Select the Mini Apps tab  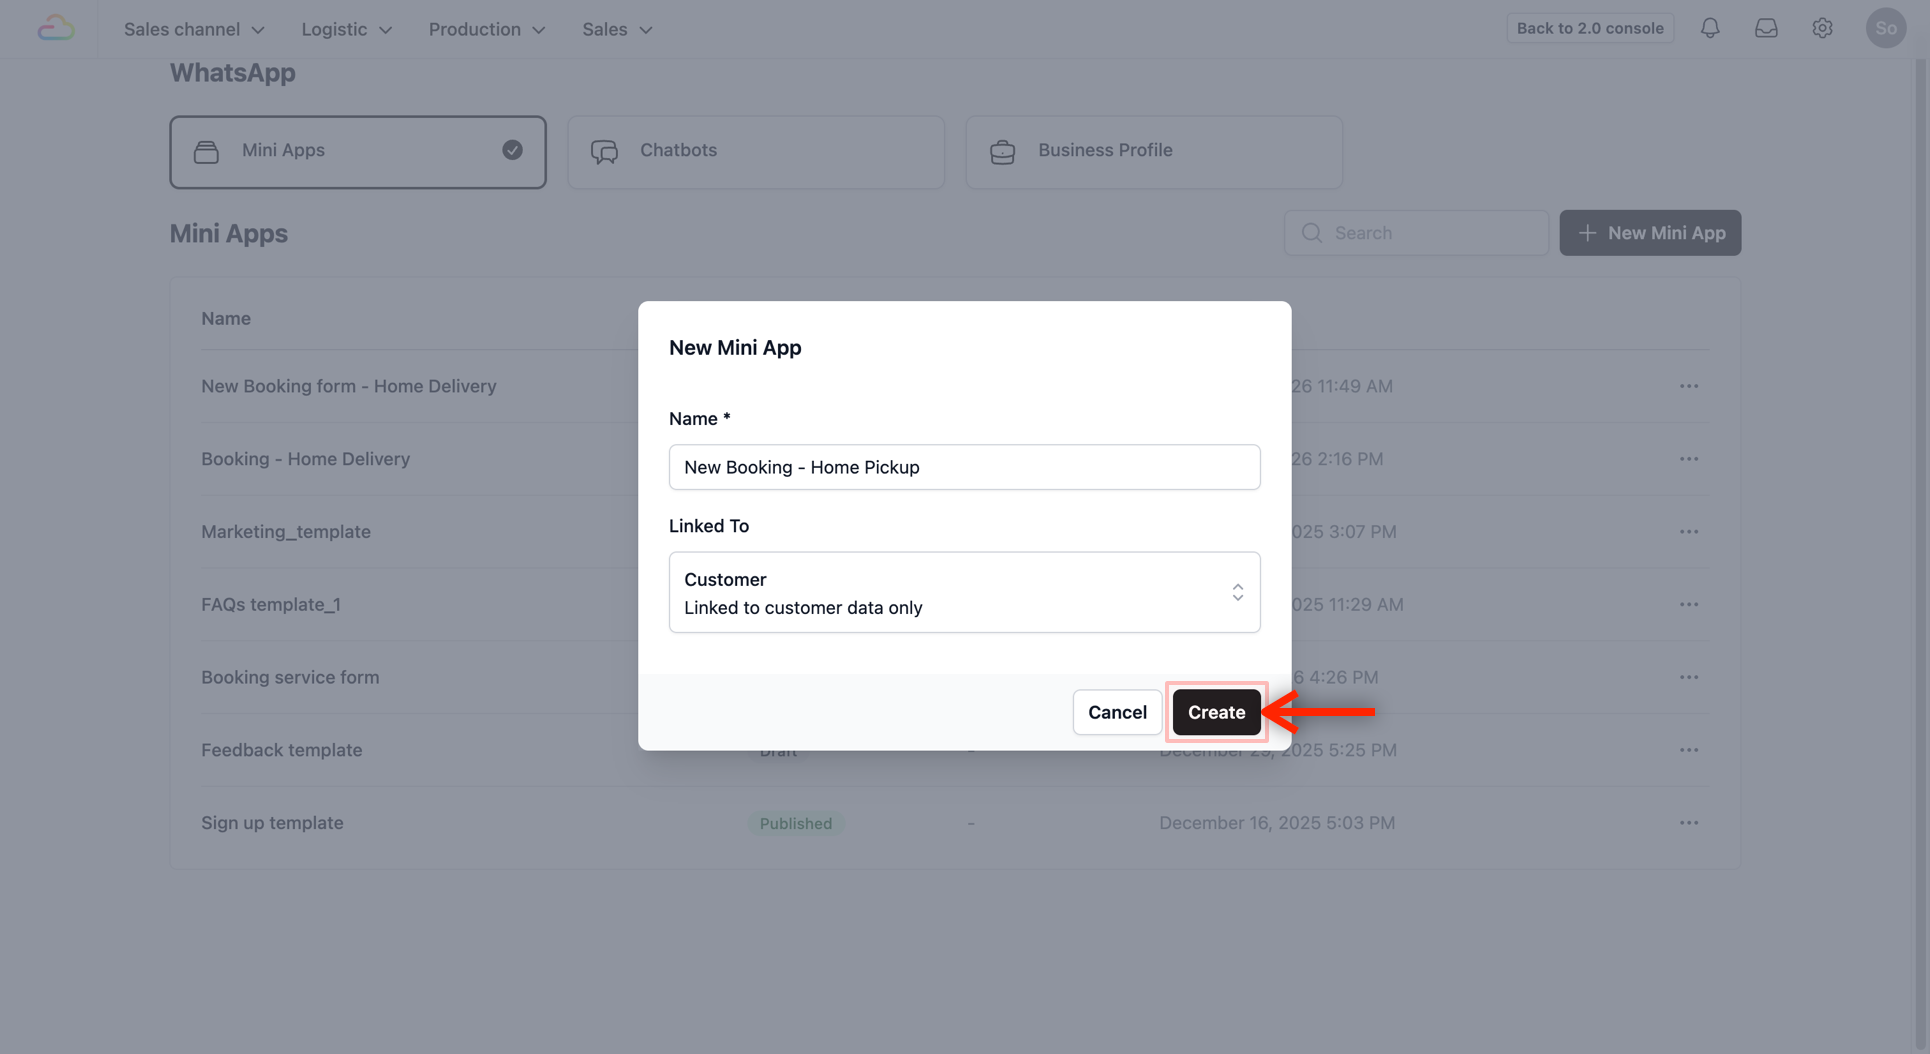pyautogui.click(x=358, y=152)
